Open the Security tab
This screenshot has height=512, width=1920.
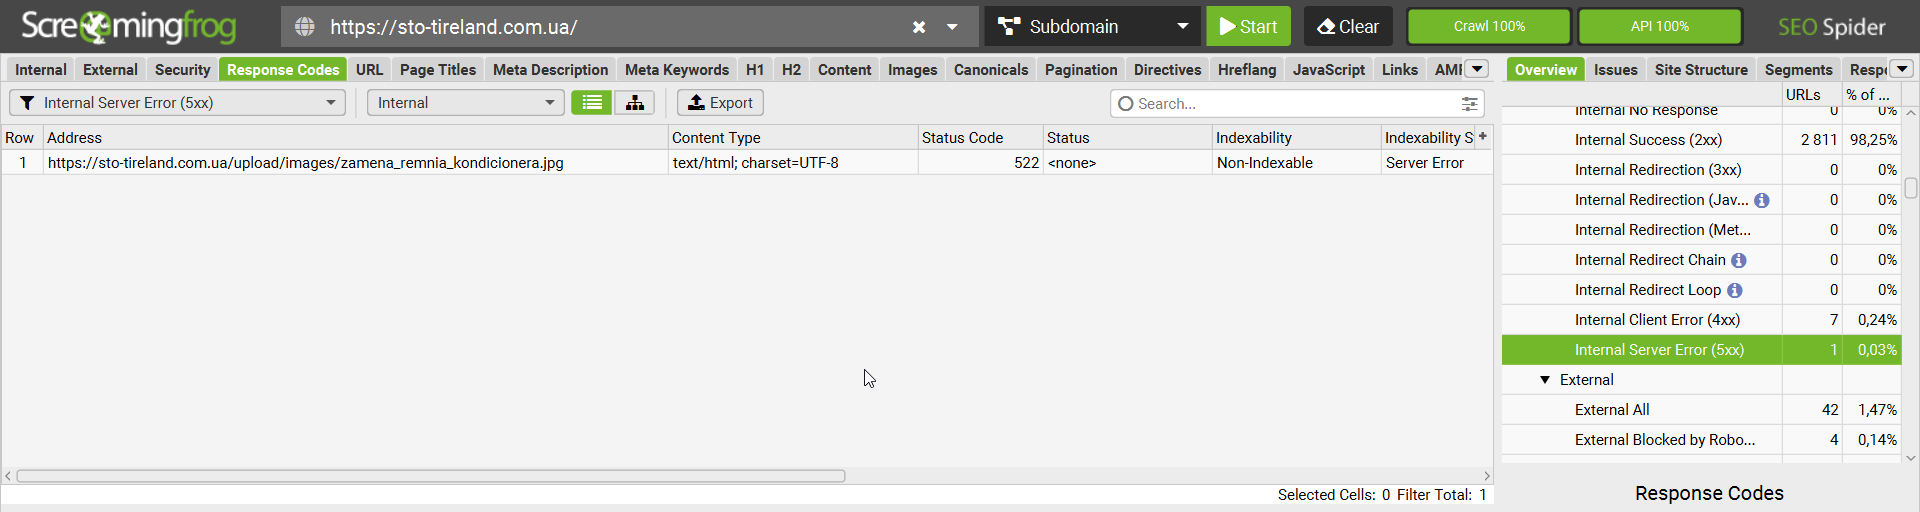(x=182, y=70)
